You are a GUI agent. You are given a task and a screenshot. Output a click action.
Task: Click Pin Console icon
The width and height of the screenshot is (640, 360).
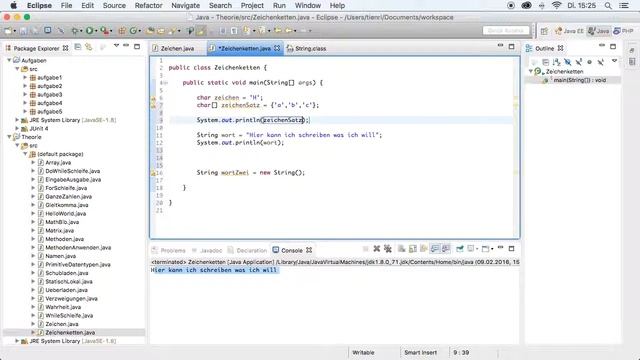pyautogui.click(x=460, y=249)
